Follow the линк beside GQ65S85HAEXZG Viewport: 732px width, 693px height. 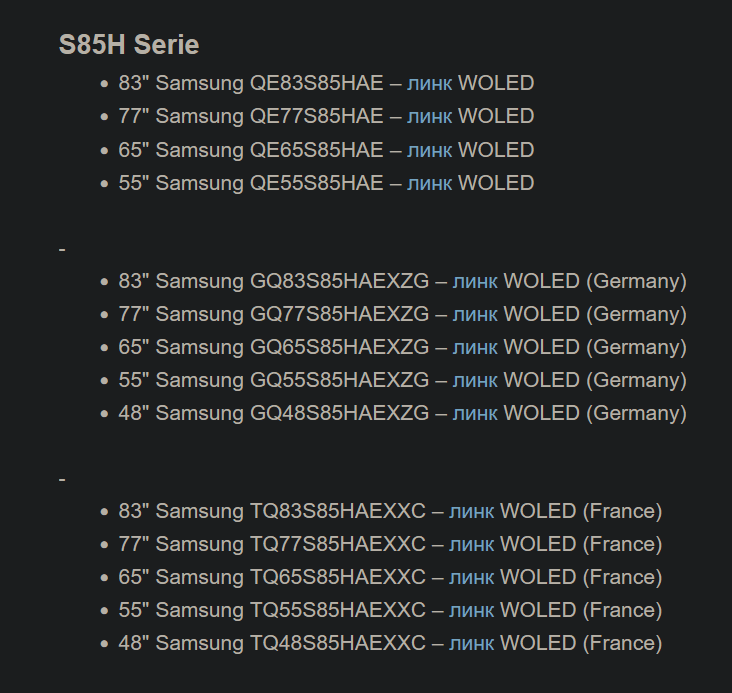point(475,348)
